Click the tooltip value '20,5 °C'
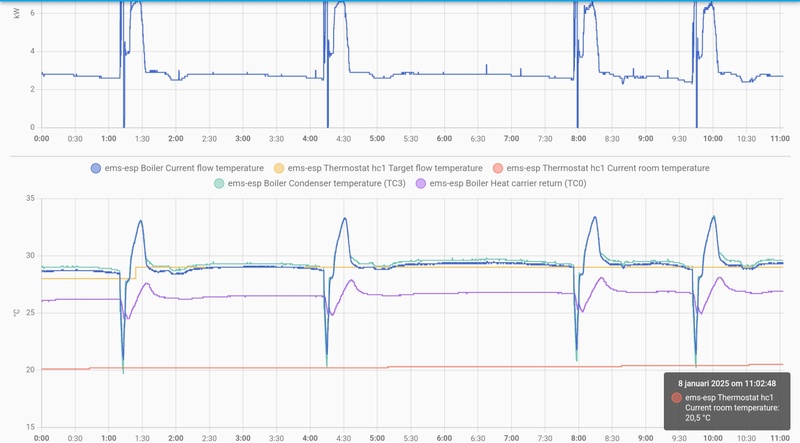 [x=698, y=418]
